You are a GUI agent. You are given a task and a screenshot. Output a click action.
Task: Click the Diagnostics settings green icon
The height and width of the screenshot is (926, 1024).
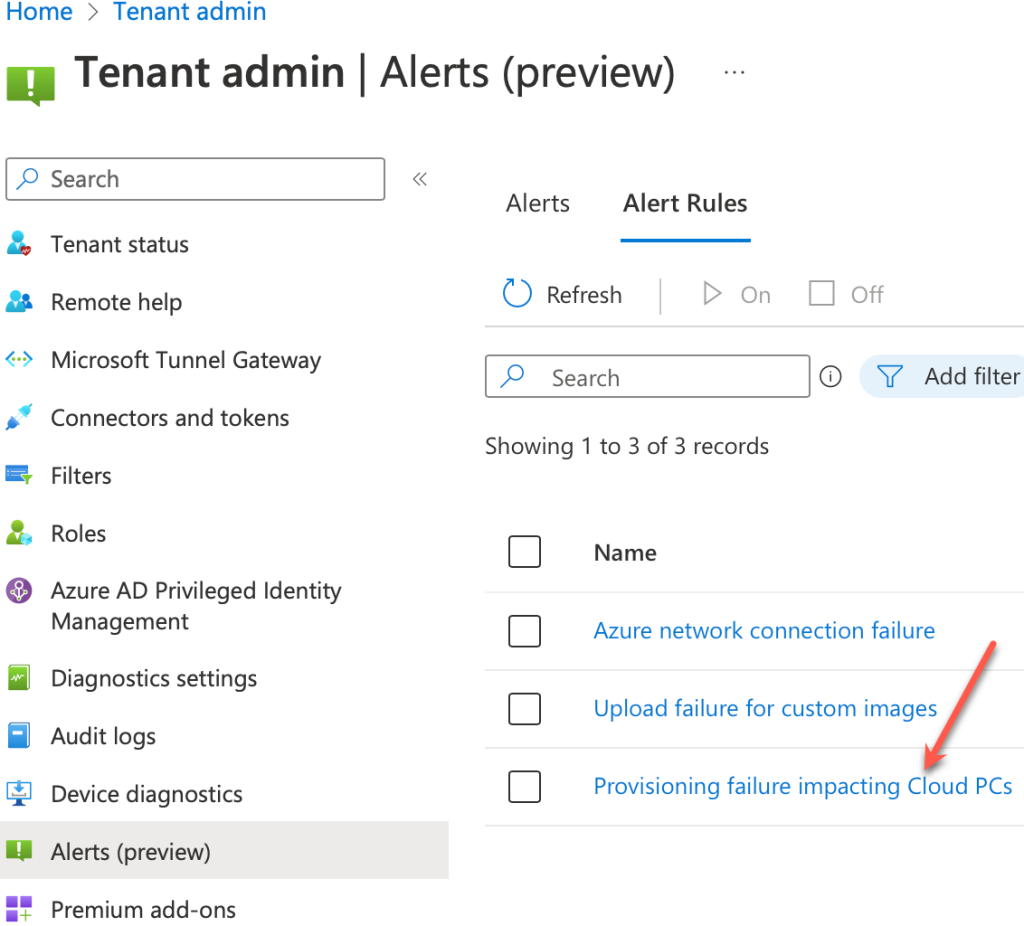19,678
